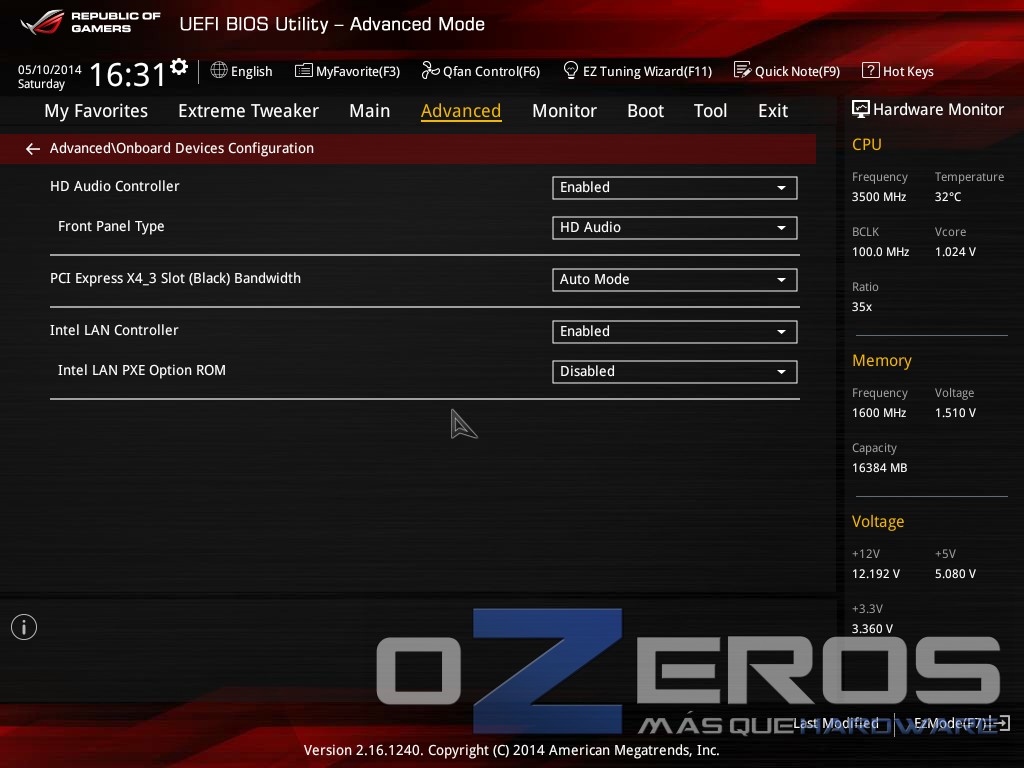Click the Memory section heading
The image size is (1024, 768).
[x=882, y=360]
